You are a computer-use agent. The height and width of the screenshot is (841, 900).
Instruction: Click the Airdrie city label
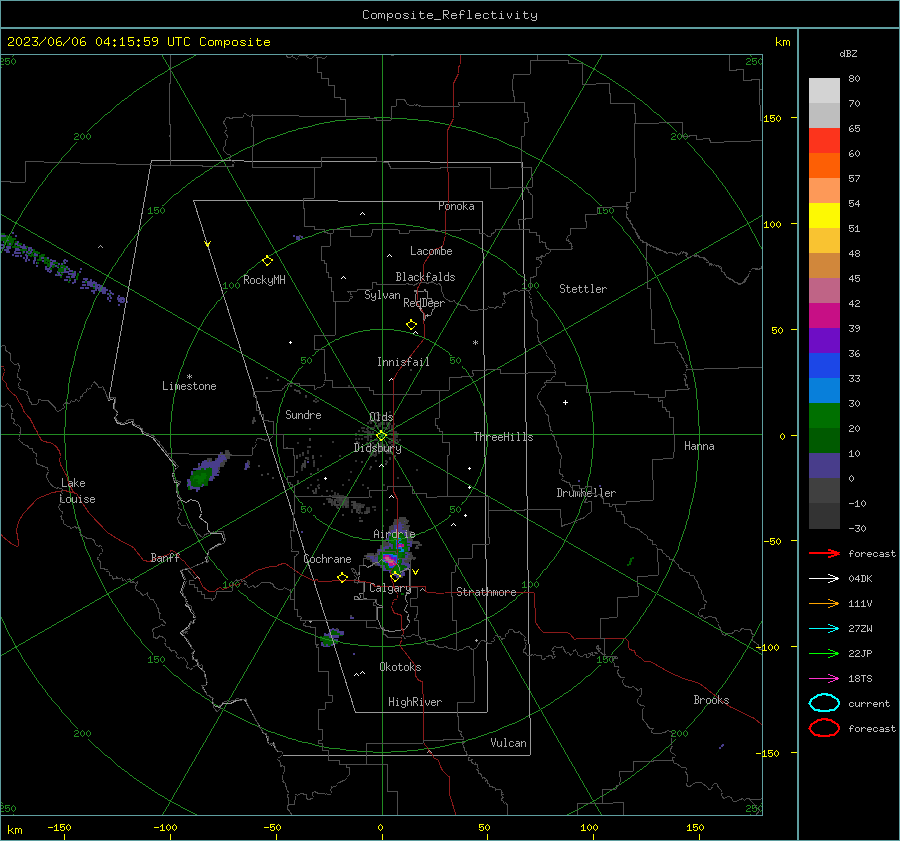pyautogui.click(x=394, y=534)
